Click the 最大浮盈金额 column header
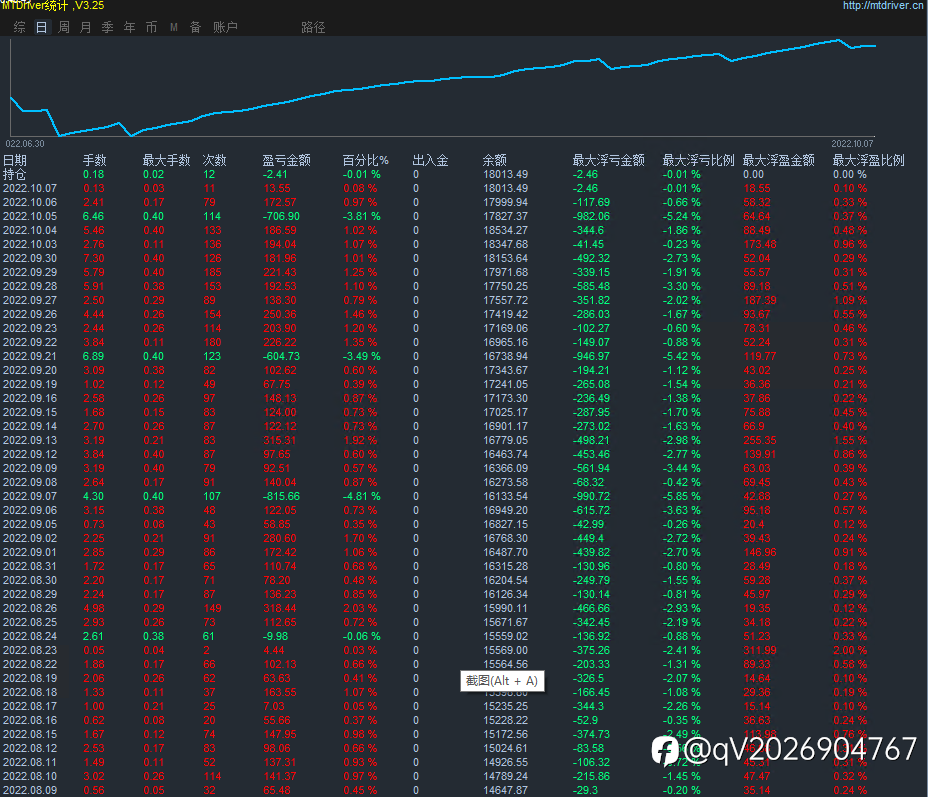The height and width of the screenshot is (797, 928). click(x=778, y=160)
